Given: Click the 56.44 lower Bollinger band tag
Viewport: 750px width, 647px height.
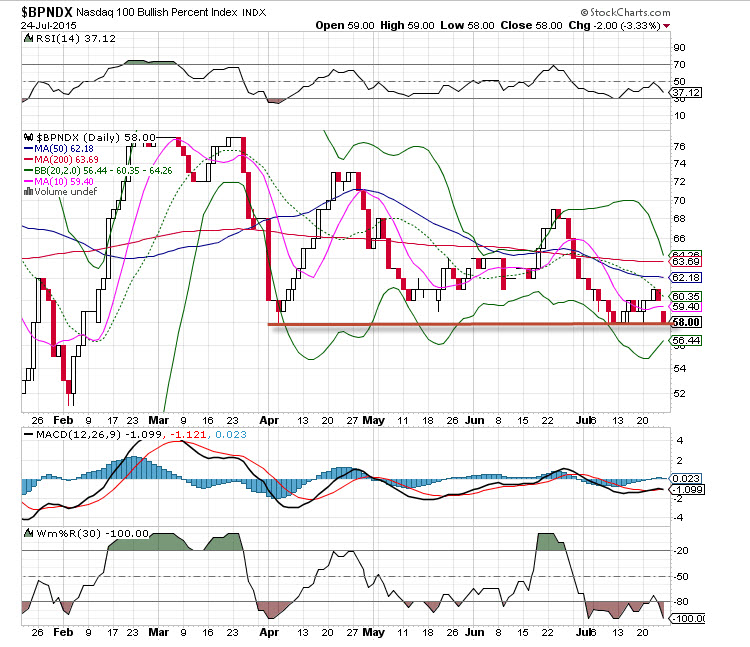Looking at the screenshot, I should tap(685, 341).
